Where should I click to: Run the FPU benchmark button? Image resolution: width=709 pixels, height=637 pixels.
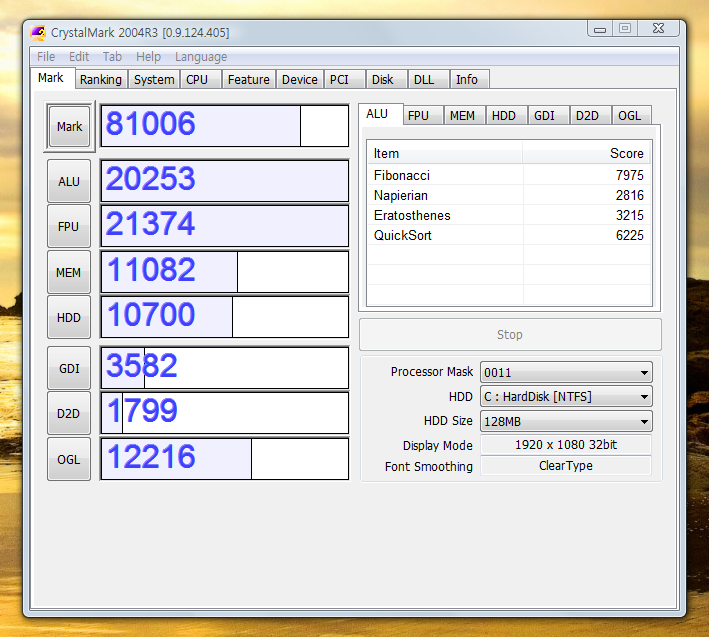(69, 226)
